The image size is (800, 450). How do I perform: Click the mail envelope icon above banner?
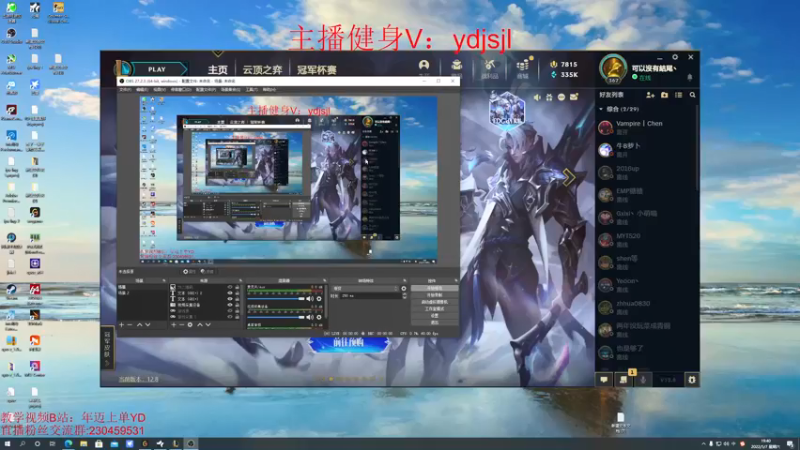click(574, 97)
